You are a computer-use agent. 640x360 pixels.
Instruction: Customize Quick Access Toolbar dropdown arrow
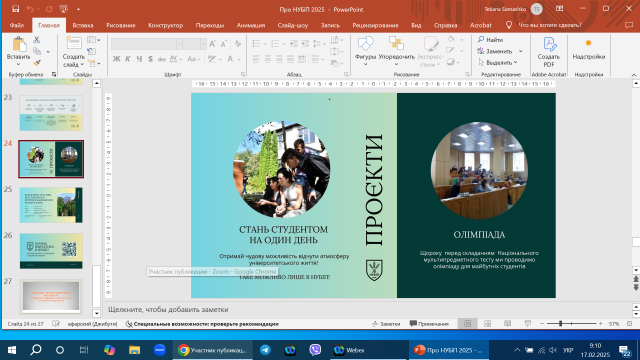coord(78,9)
